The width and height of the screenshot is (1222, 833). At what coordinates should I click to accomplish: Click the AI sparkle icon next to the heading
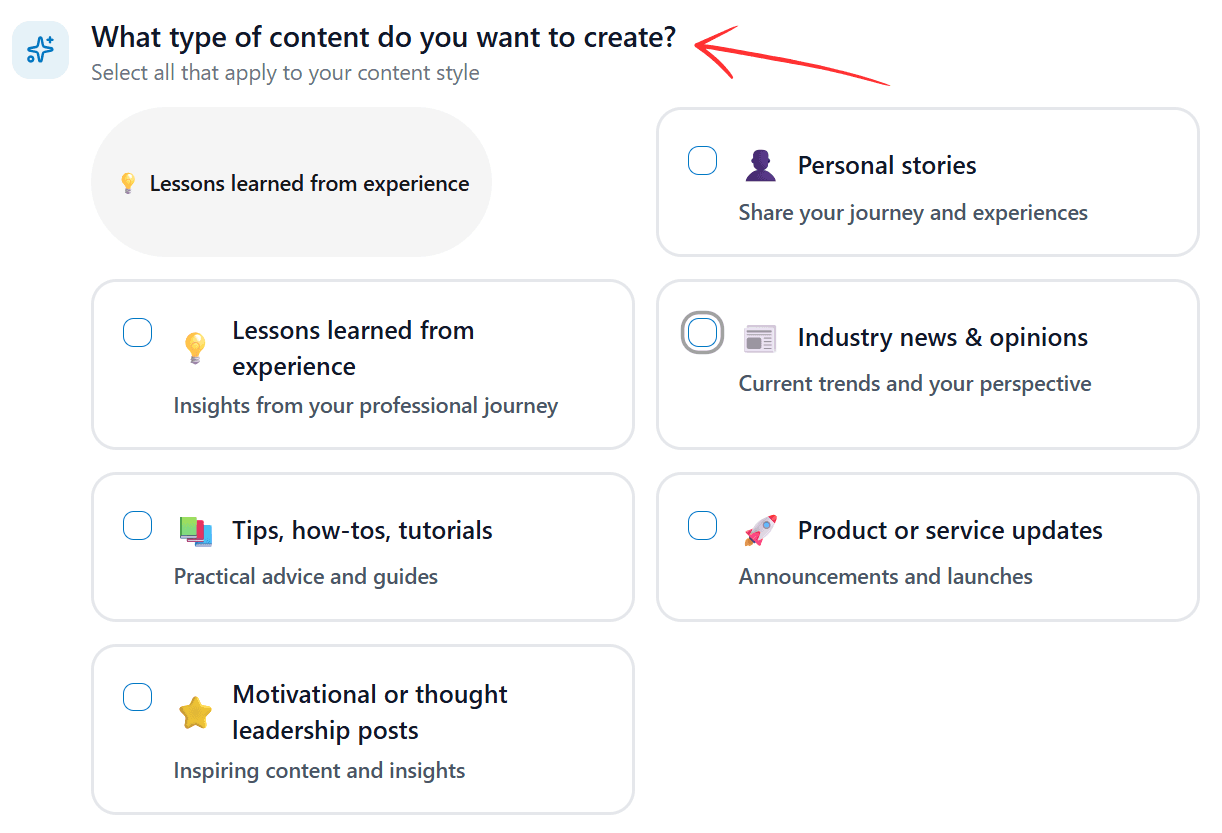pos(40,49)
